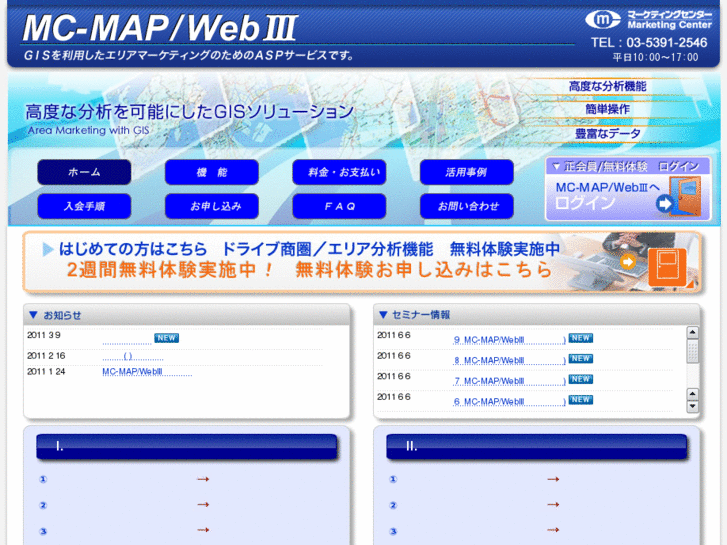
Task: Open the FAQ button
Action: pos(339,206)
